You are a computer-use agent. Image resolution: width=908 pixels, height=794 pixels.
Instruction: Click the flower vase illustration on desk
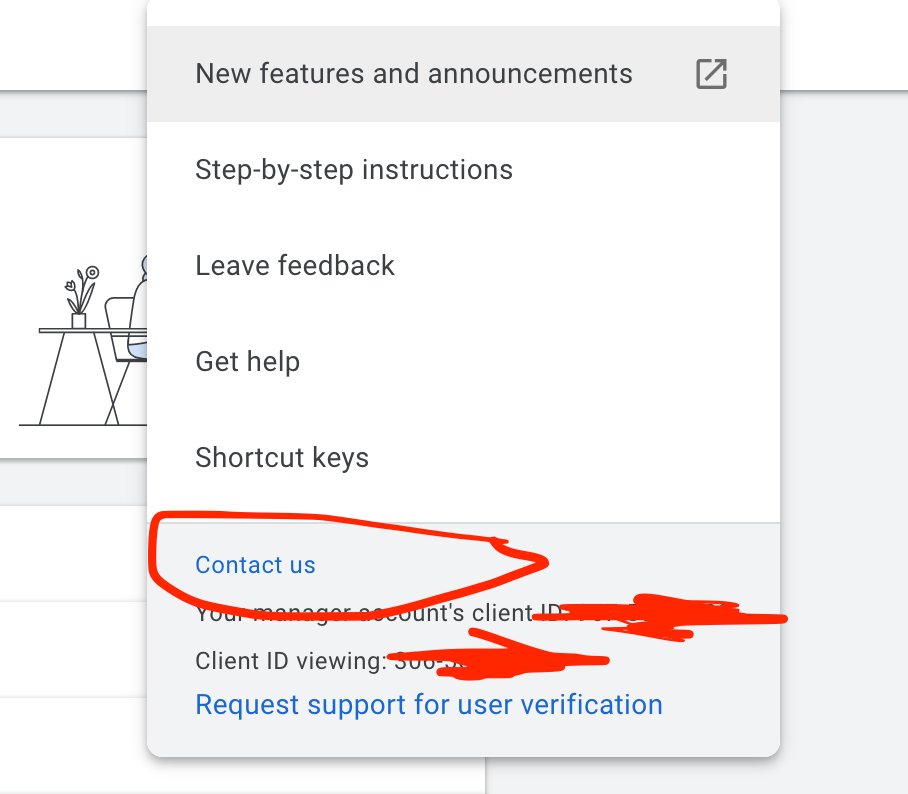click(80, 297)
